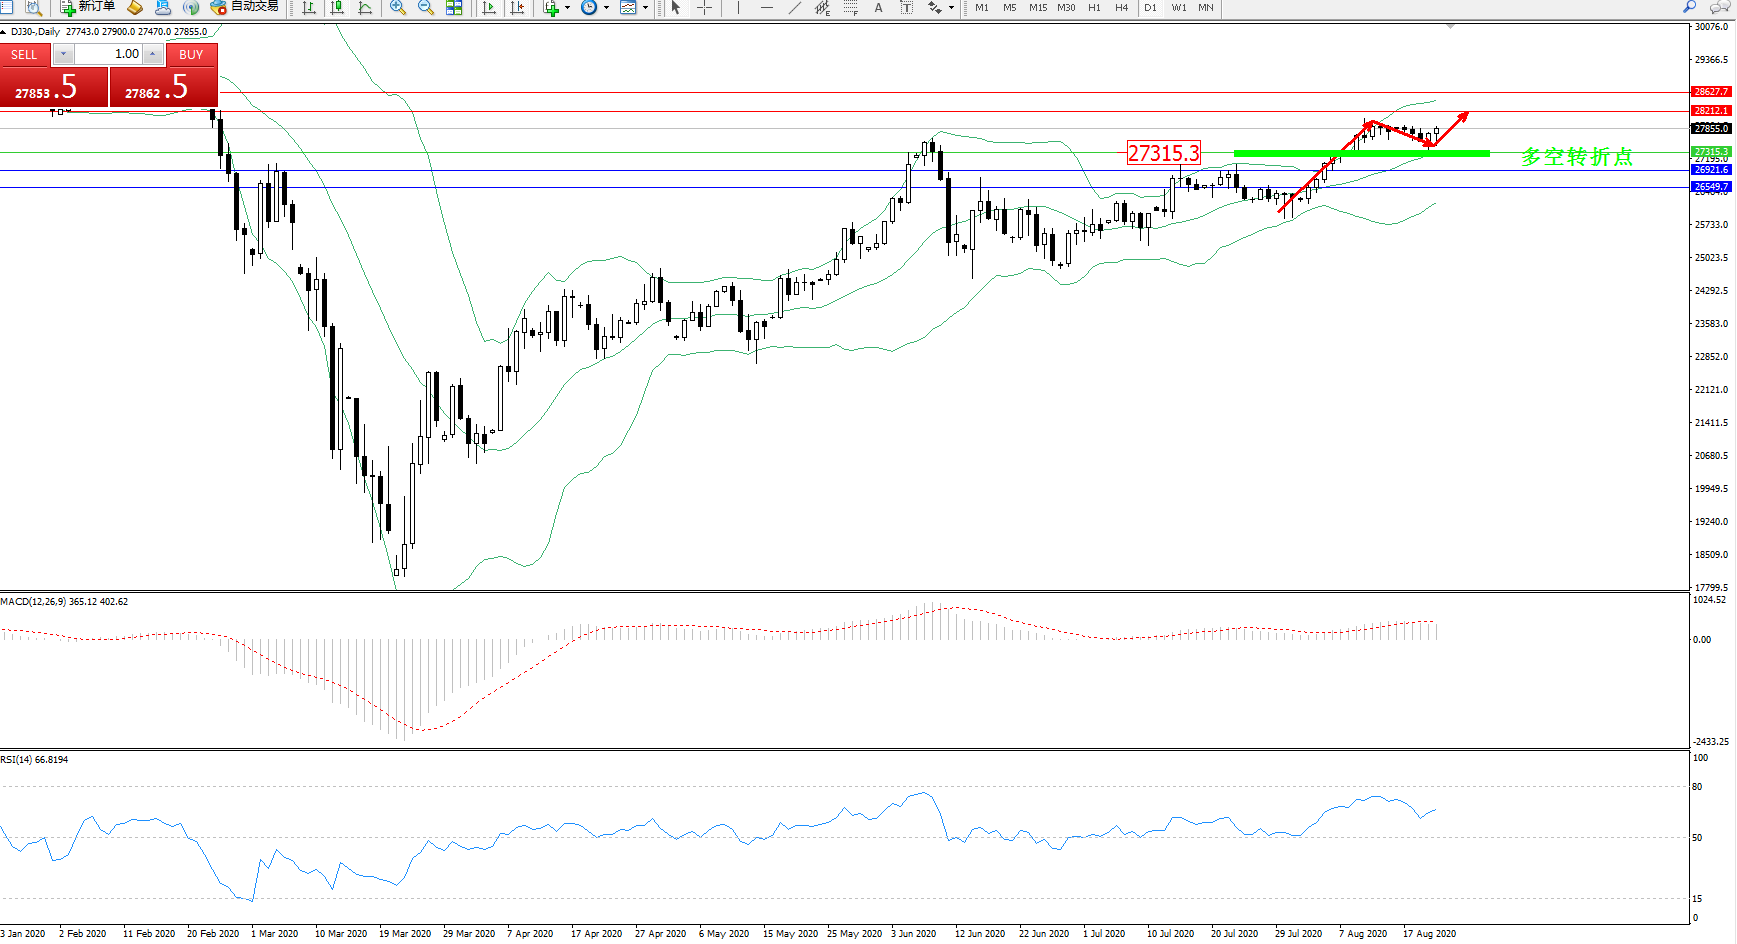Switch to the W1 timeframe
This screenshot has width=1737, height=944.
[x=1179, y=8]
